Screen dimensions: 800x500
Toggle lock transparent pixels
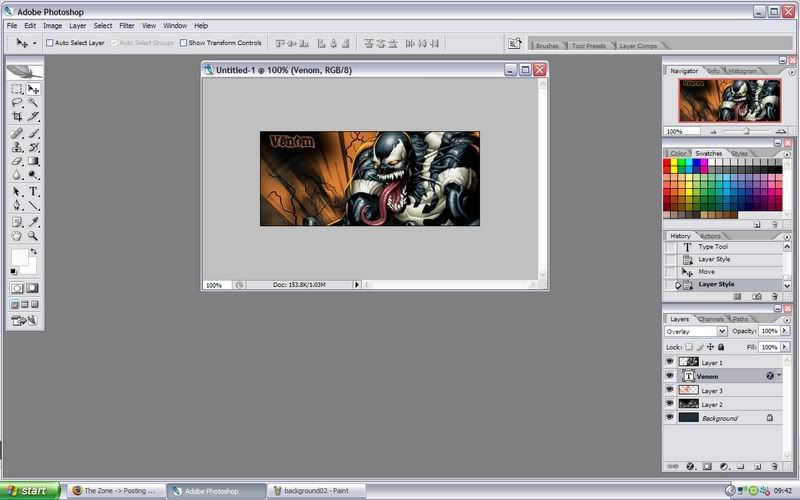pyautogui.click(x=689, y=347)
